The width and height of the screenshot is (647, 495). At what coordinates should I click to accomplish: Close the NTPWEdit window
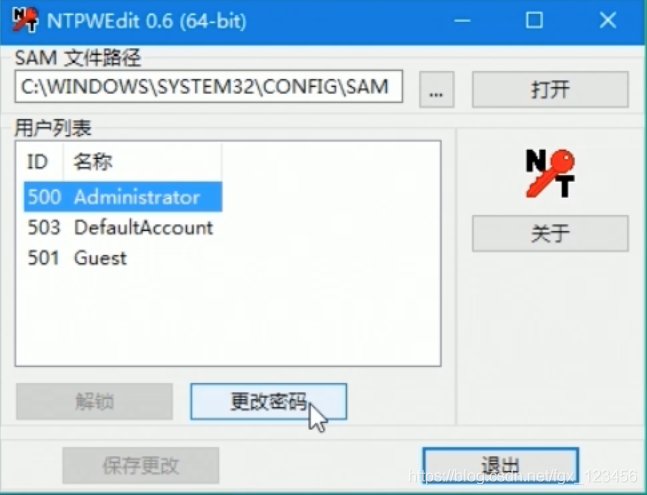click(607, 20)
